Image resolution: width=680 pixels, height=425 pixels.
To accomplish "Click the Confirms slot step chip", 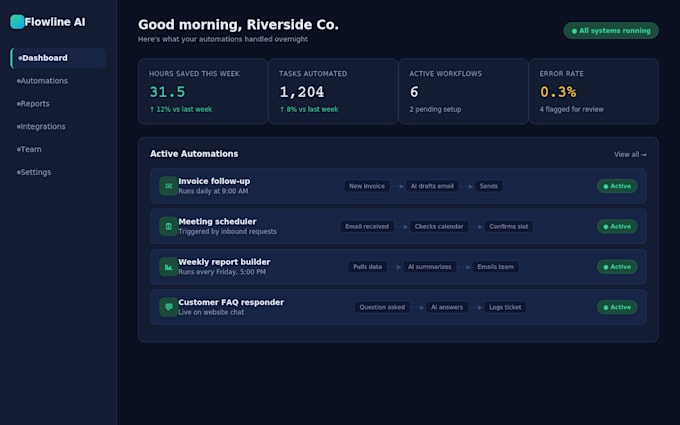I will [x=509, y=226].
